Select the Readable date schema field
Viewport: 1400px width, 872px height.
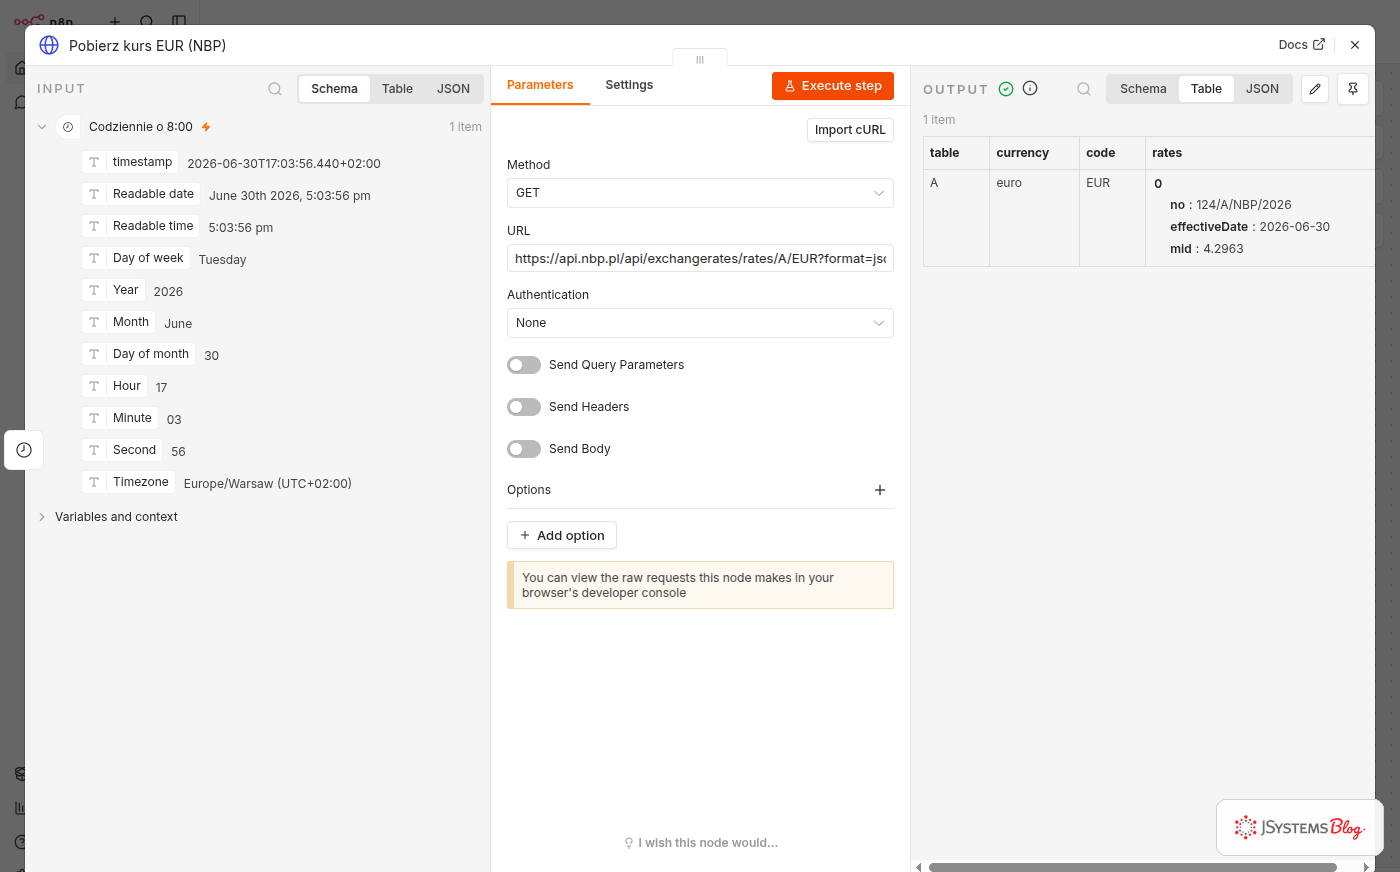[141, 194]
